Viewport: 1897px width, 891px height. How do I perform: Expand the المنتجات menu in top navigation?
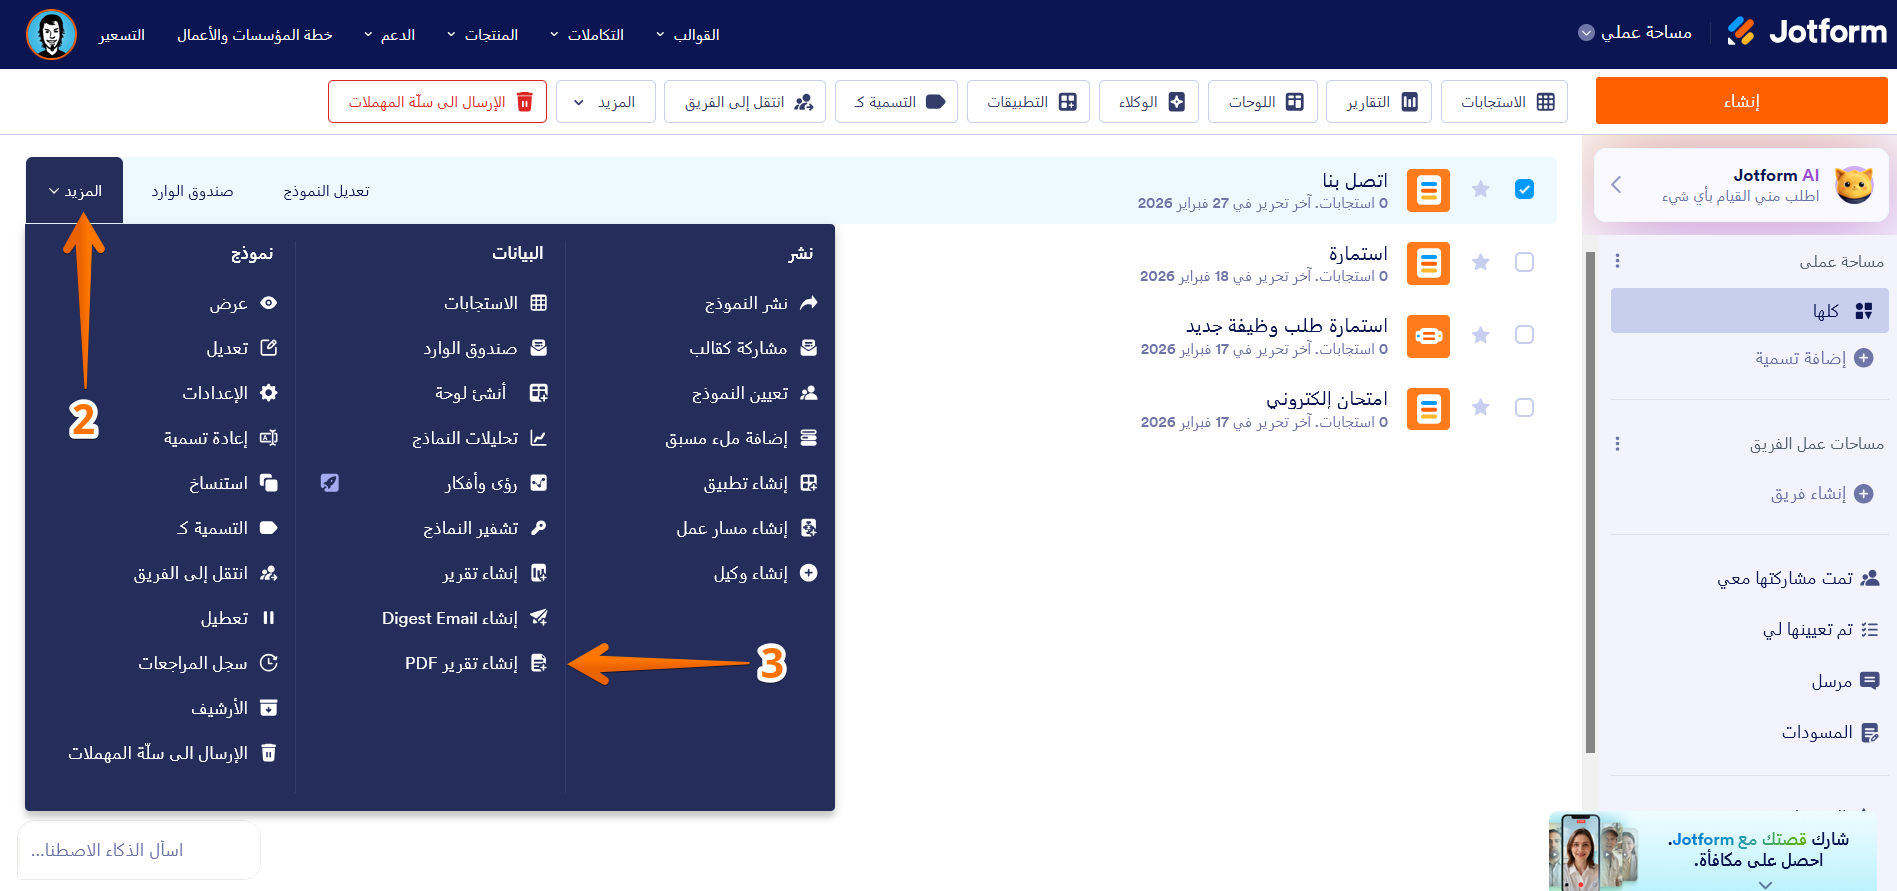click(x=482, y=35)
